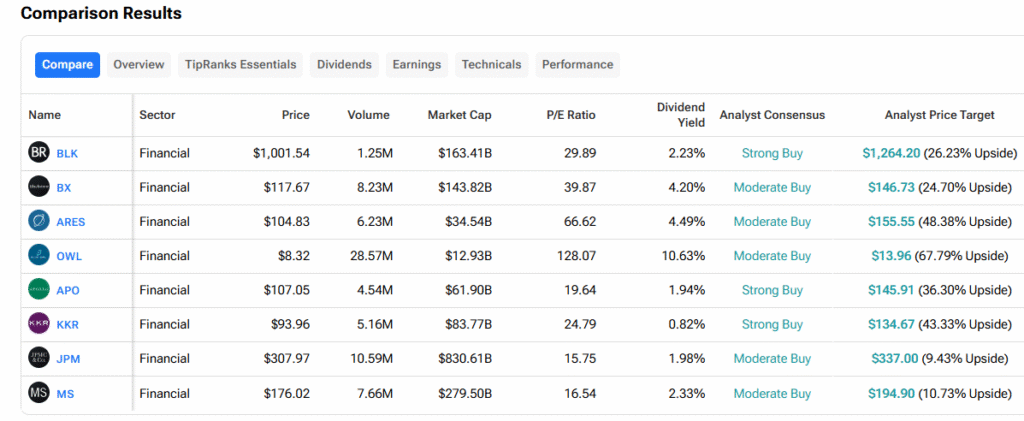Screen dimensions: 1024x421
Task: Click the MS company logo icon
Action: (x=39, y=393)
